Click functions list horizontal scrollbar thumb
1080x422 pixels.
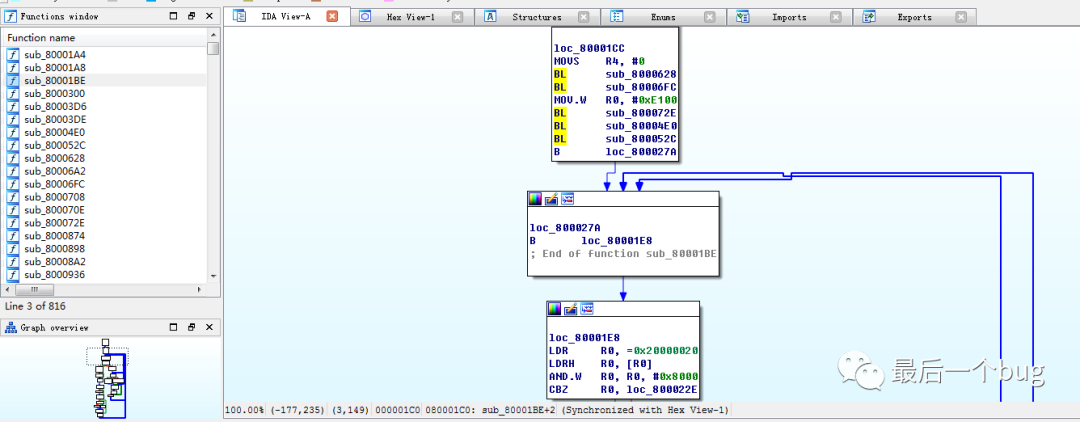(x=34, y=290)
